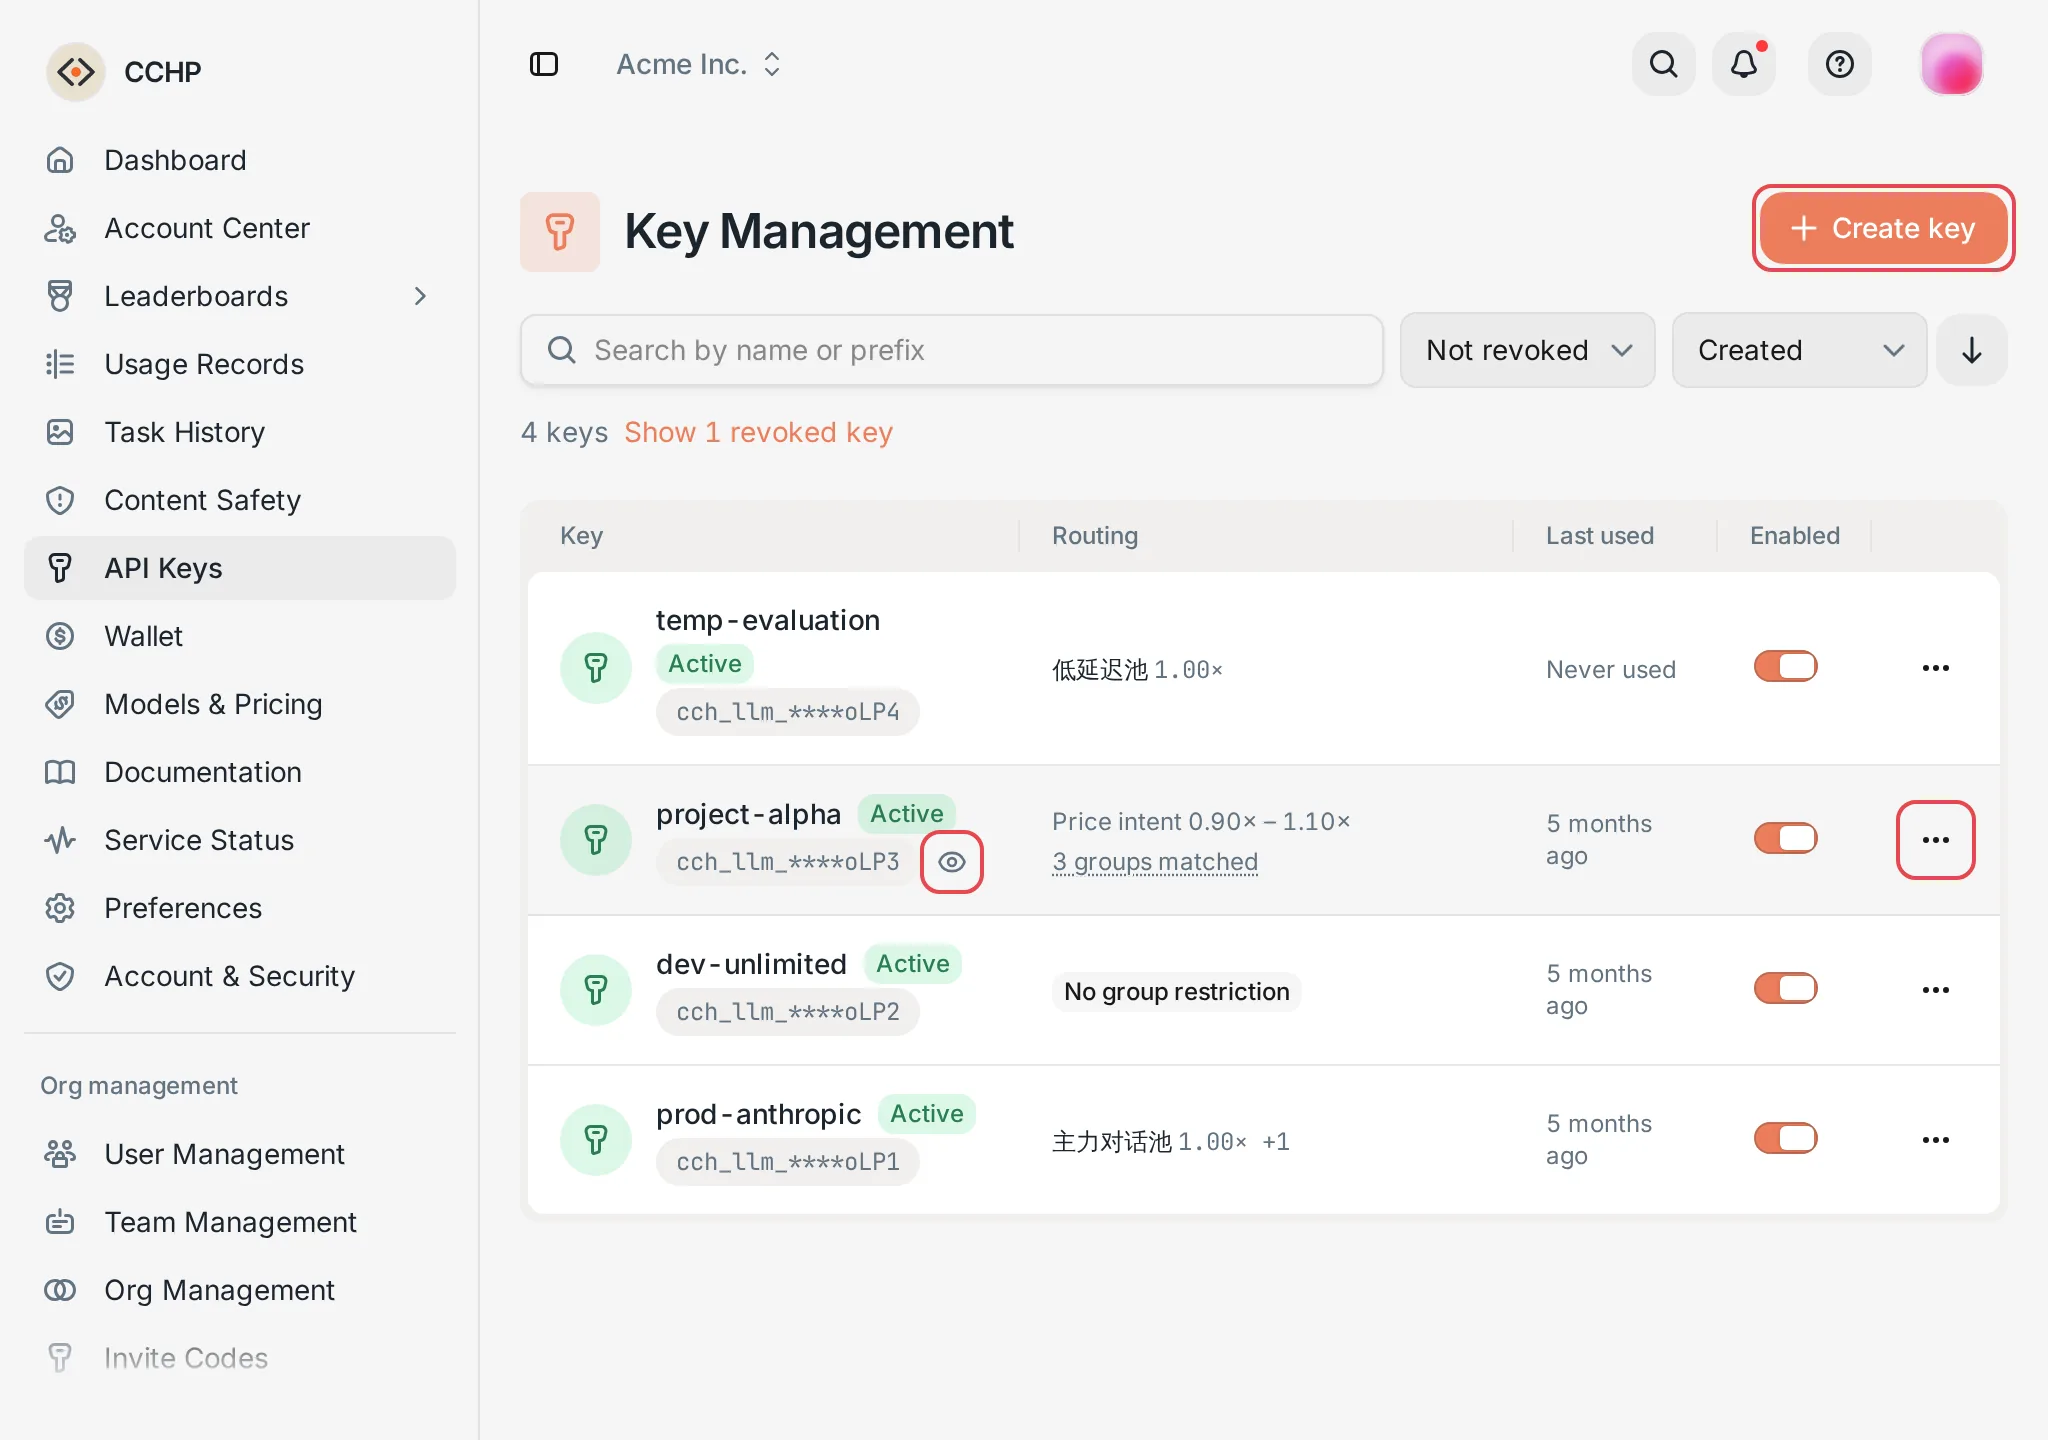Open Account & Security
Screen dimensions: 2048x1440
pos(240,976)
